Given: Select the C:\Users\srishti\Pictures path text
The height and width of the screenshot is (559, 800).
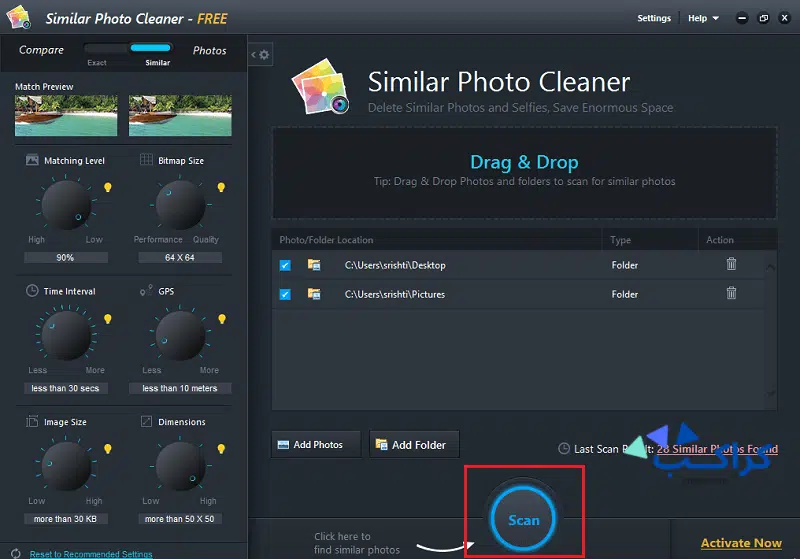Looking at the screenshot, I should pos(394,294).
